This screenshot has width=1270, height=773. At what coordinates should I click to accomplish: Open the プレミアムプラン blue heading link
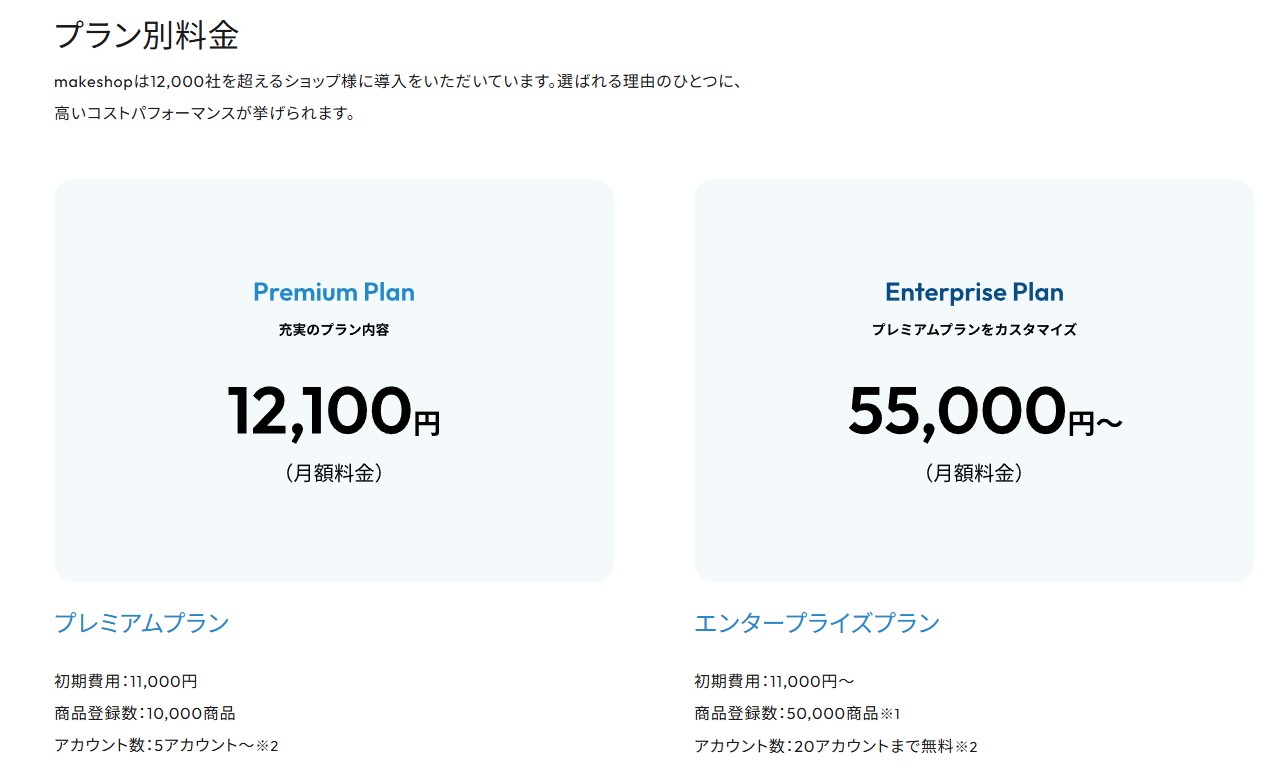142,623
